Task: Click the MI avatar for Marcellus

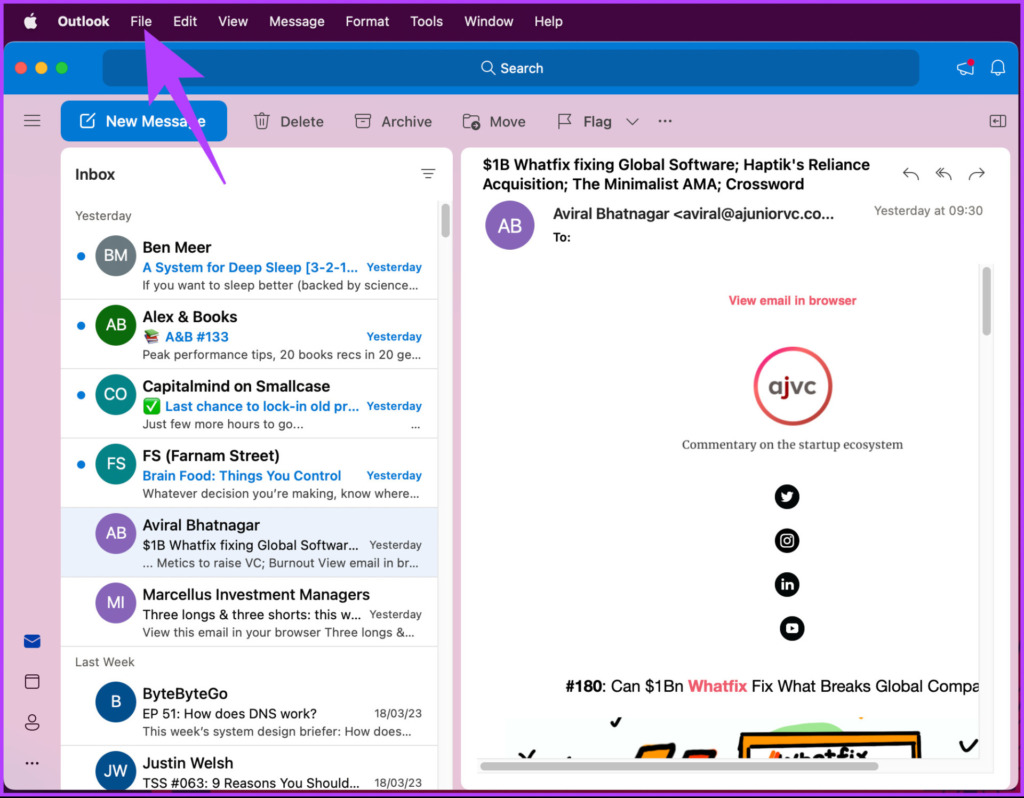Action: [116, 602]
